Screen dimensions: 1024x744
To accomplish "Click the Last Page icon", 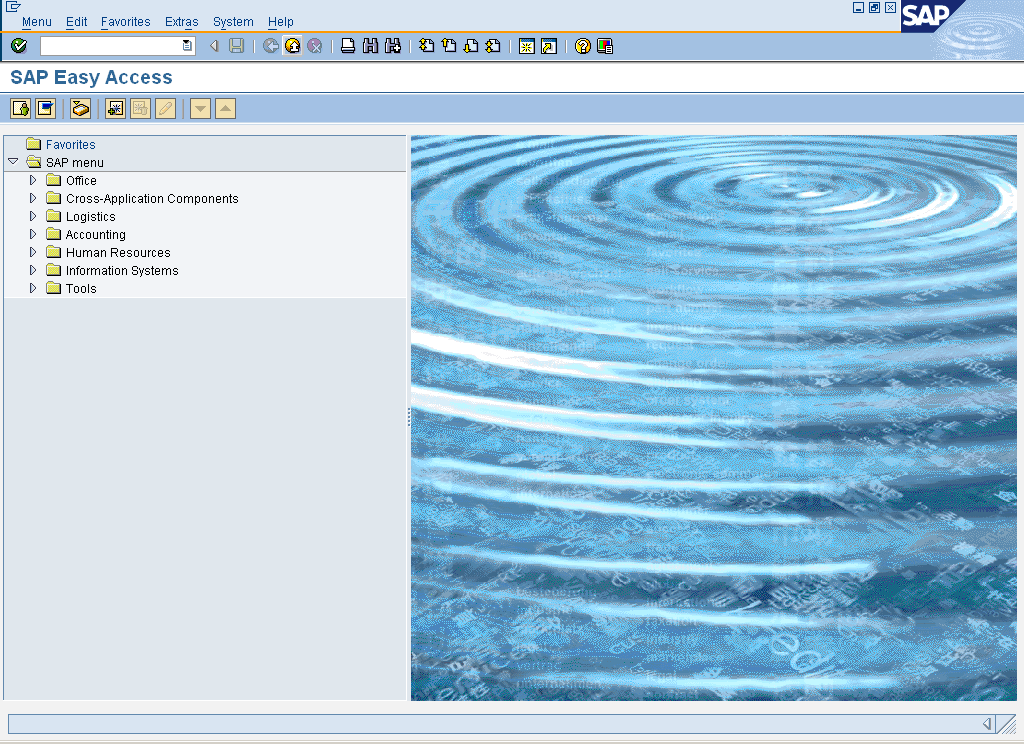I will [x=493, y=46].
